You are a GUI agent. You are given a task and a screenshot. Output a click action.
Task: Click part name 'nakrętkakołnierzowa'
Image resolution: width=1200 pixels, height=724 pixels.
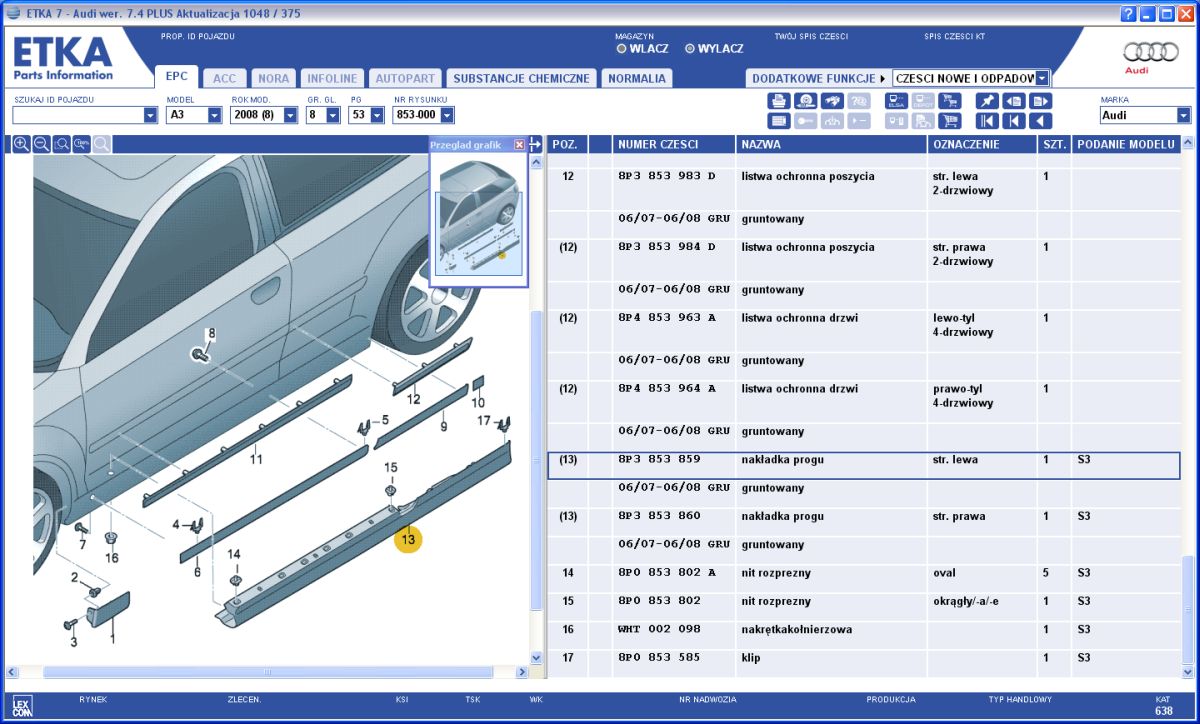(797, 629)
